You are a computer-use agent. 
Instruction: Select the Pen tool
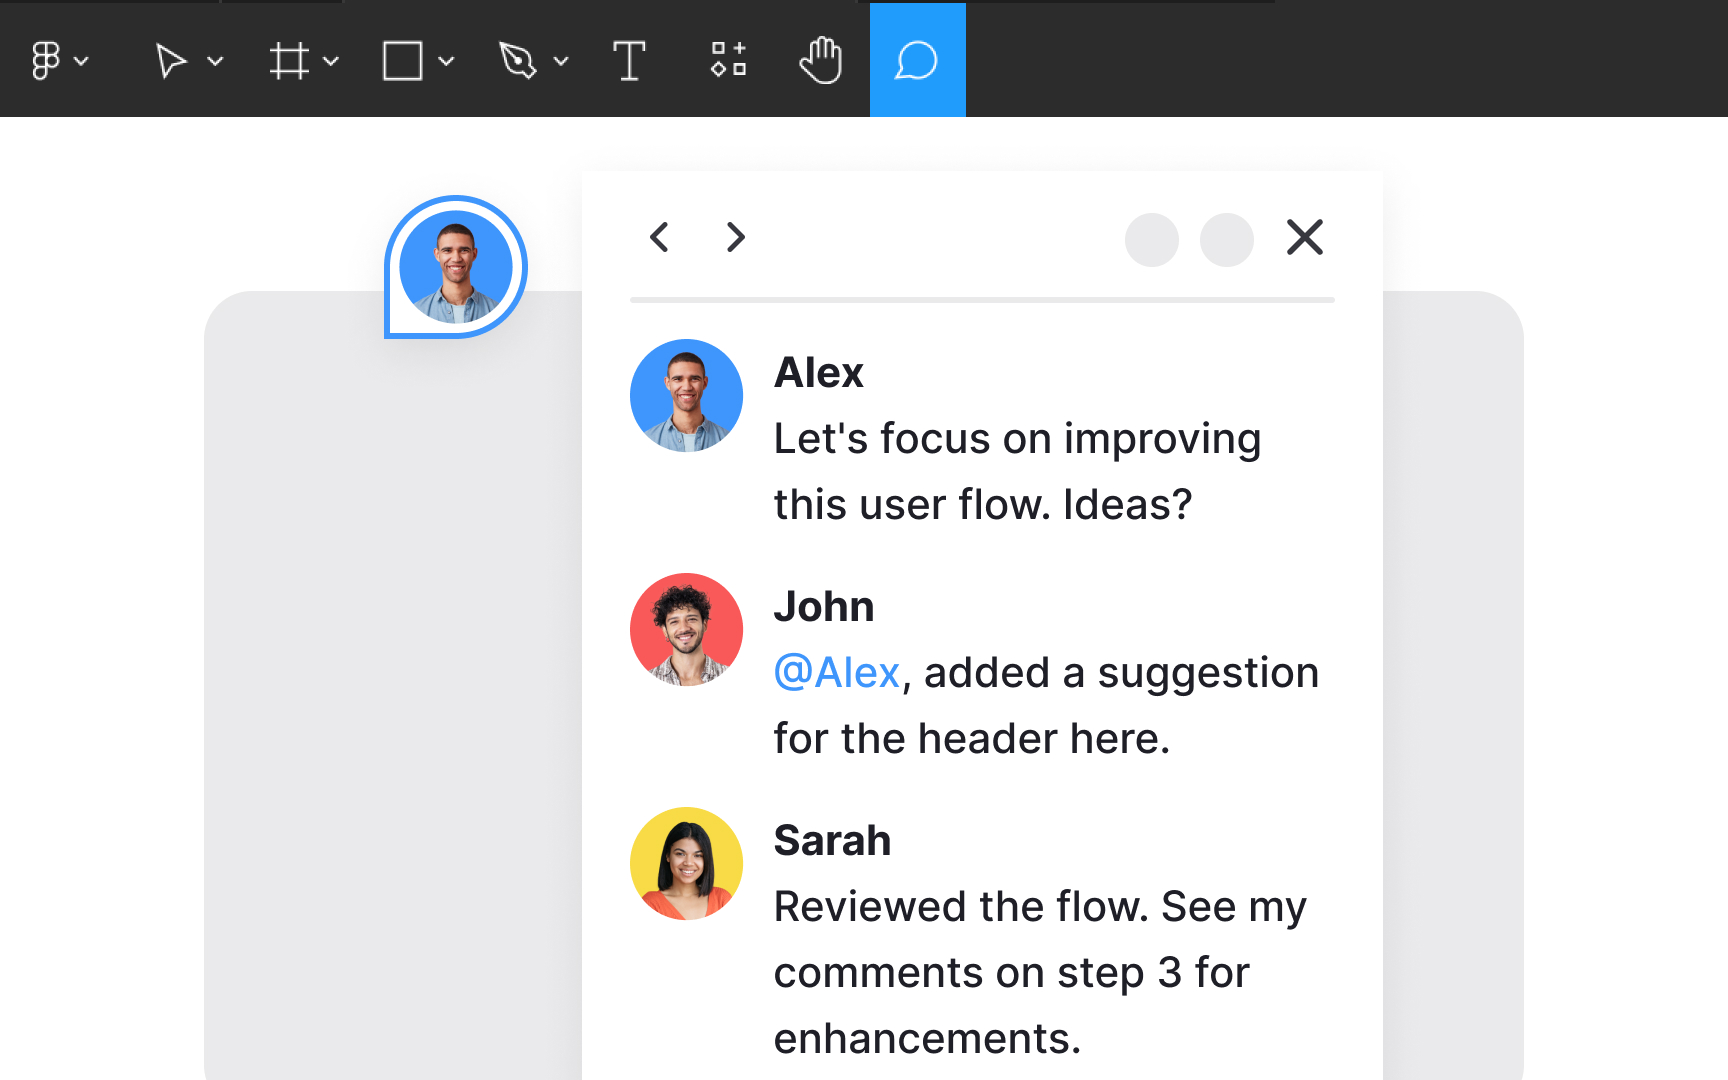pos(518,60)
